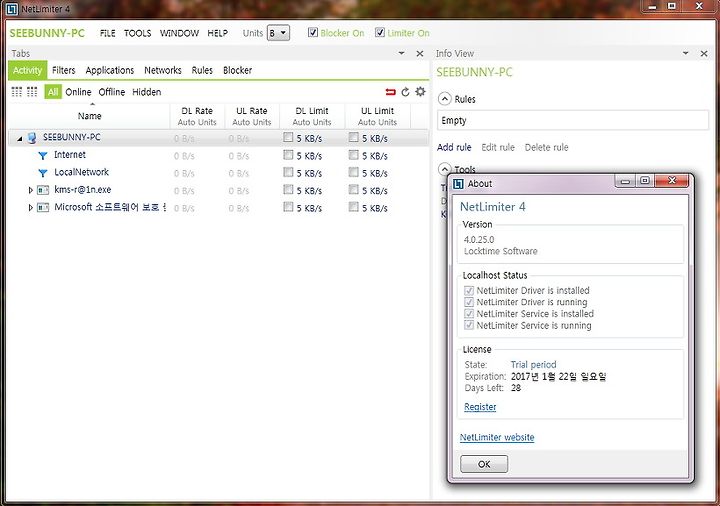Switch to the Applications tab

click(x=110, y=70)
